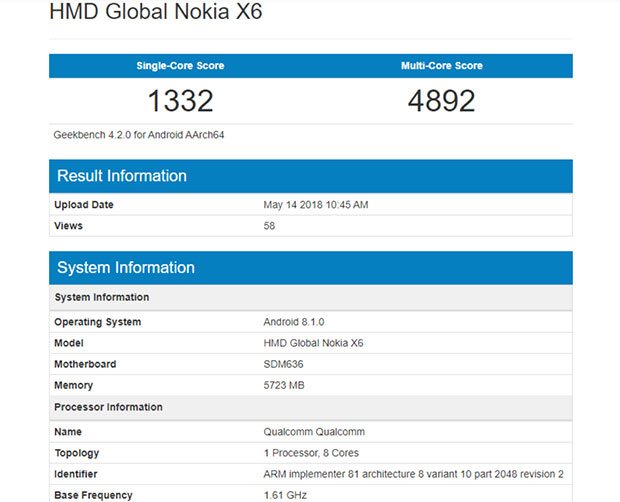Image resolution: width=620 pixels, height=502 pixels.
Task: Click the single-core score value 1332
Action: tap(180, 101)
